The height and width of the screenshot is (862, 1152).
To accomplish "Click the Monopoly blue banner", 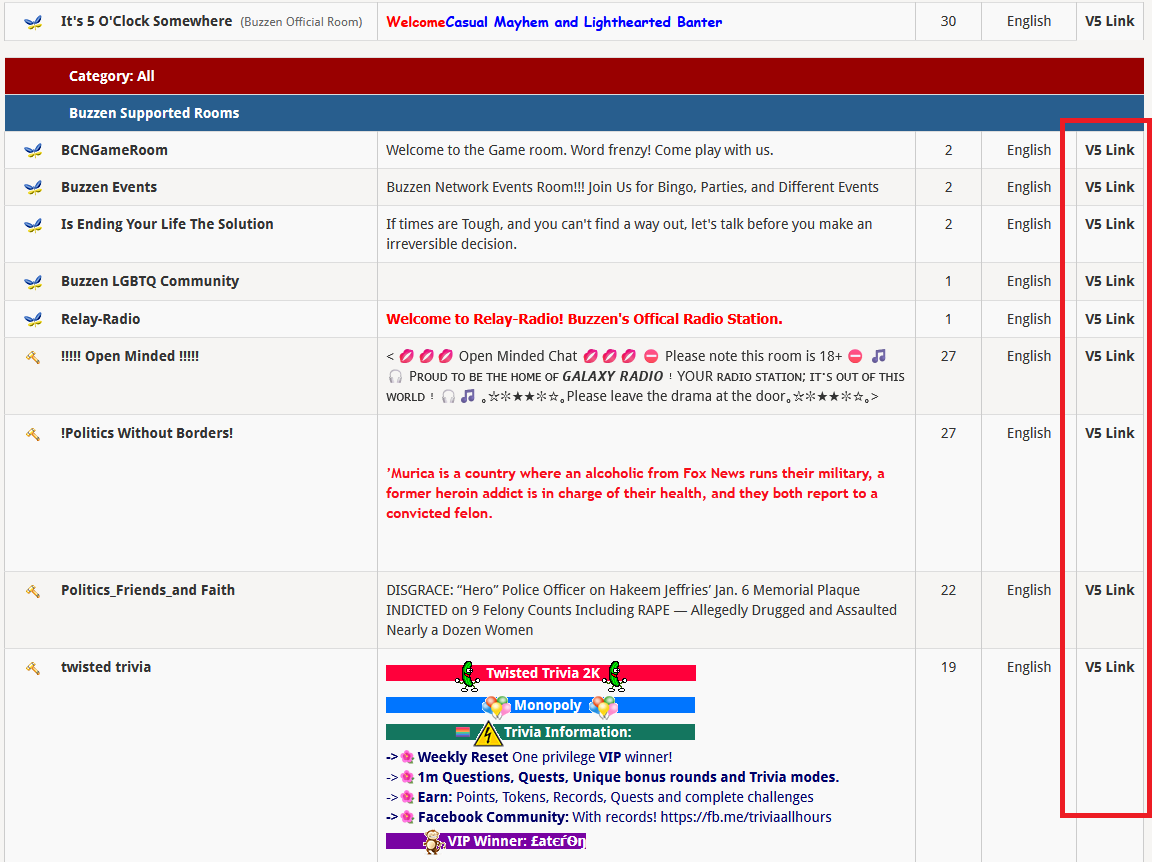I will coord(541,705).
